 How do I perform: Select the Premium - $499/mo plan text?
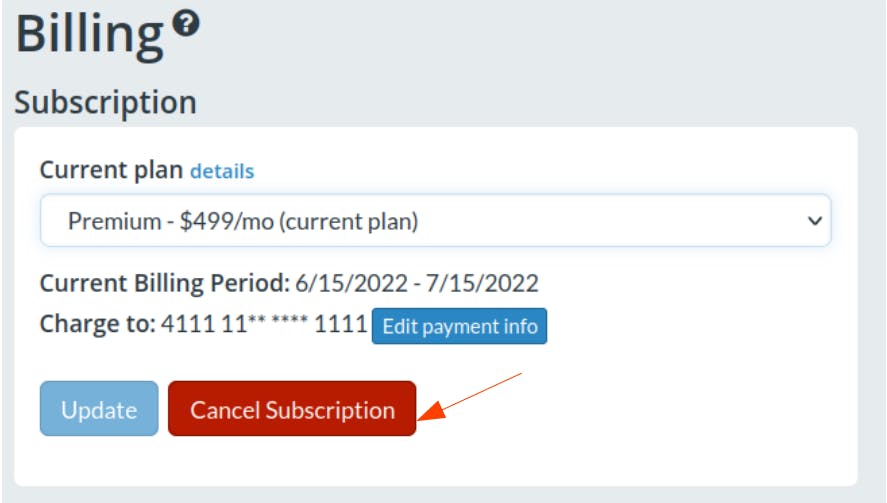[x=243, y=221]
